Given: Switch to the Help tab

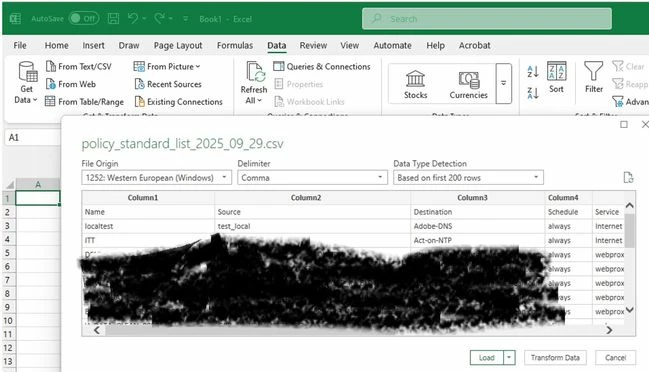Looking at the screenshot, I should 435,46.
